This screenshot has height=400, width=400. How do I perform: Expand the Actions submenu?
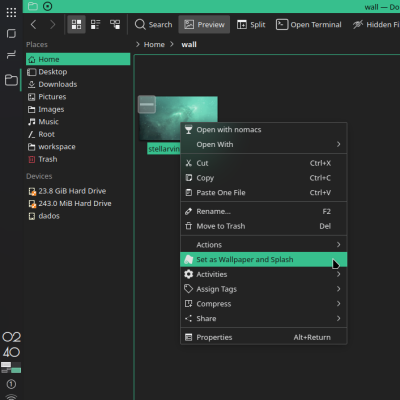264,245
